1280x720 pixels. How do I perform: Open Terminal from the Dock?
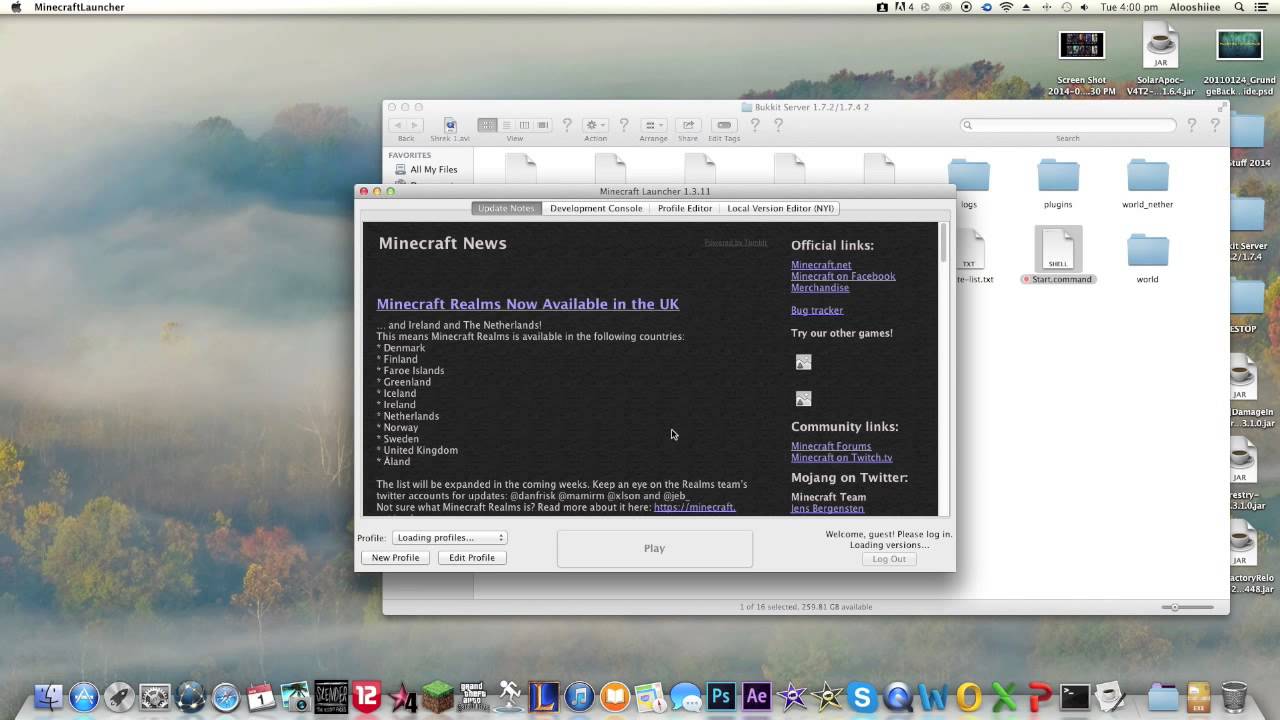1075,697
